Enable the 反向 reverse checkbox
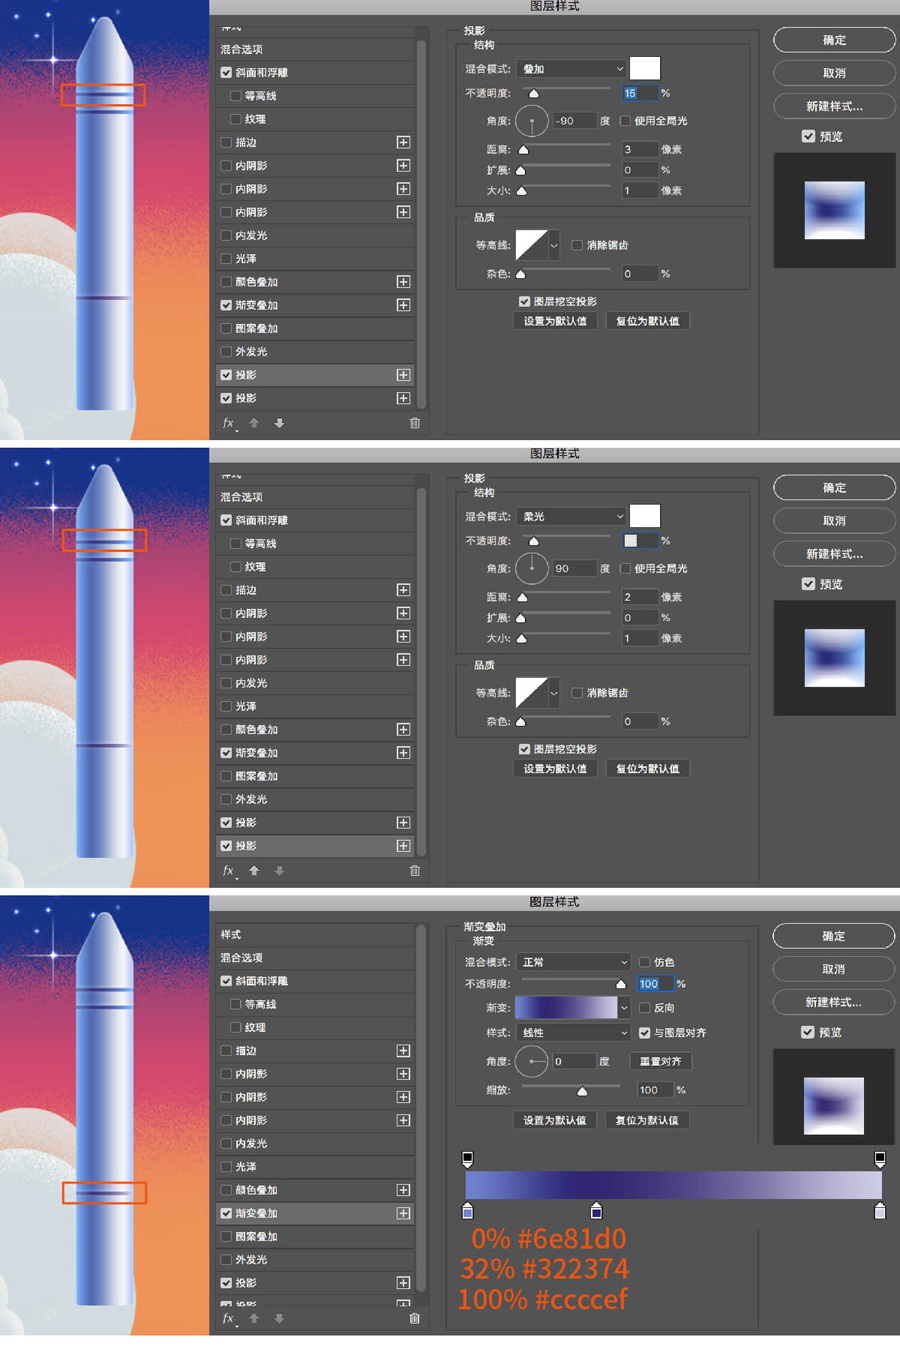This screenshot has width=900, height=1352. click(x=644, y=1008)
